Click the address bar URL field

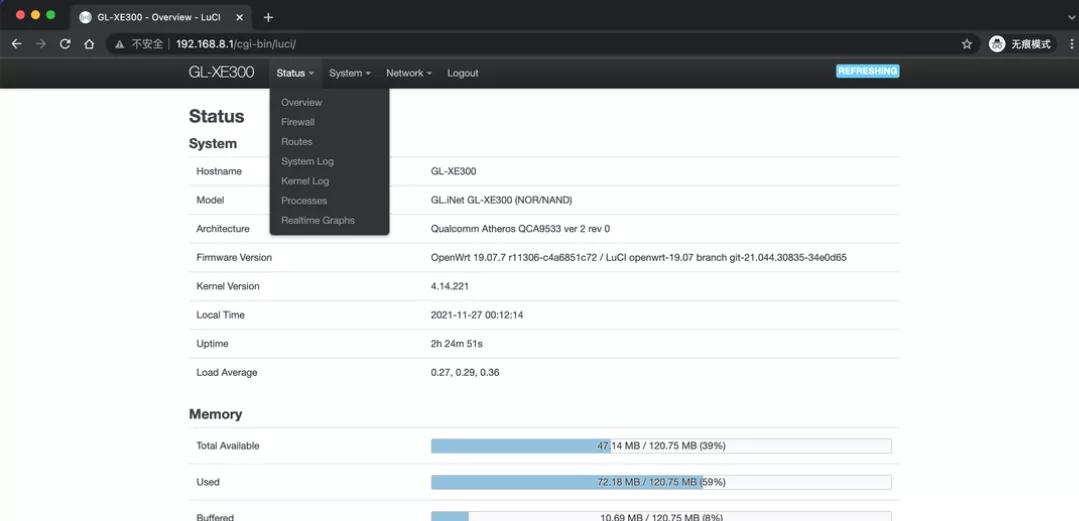click(x=500, y=44)
